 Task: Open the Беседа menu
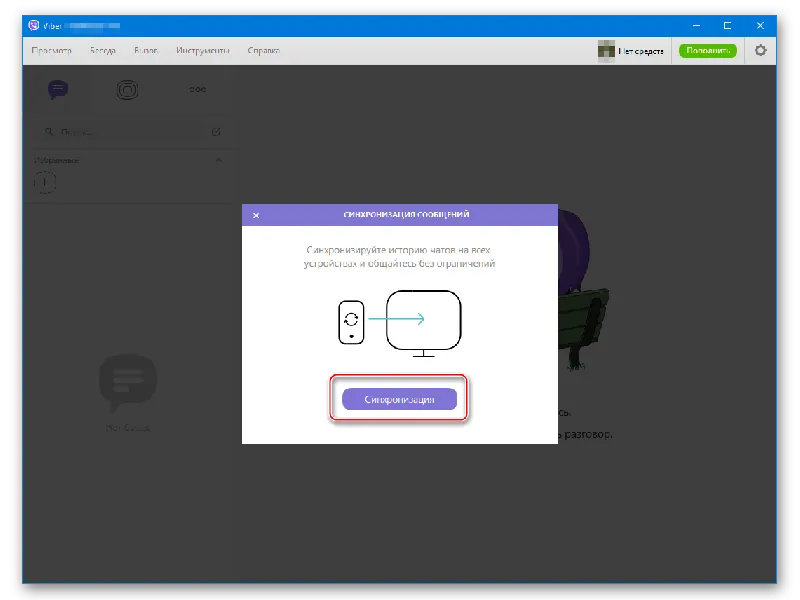(x=101, y=50)
